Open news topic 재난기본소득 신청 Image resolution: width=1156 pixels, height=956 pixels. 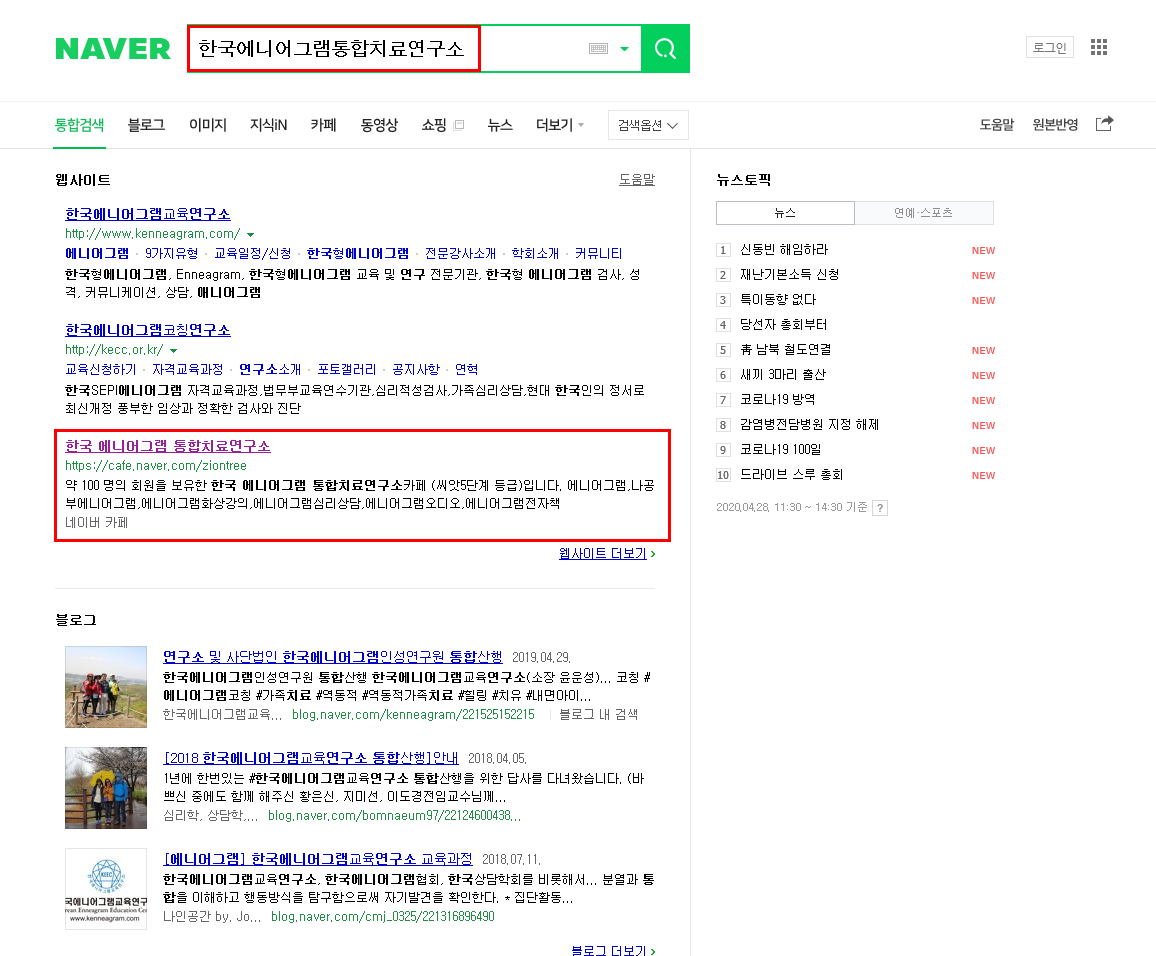(790, 275)
